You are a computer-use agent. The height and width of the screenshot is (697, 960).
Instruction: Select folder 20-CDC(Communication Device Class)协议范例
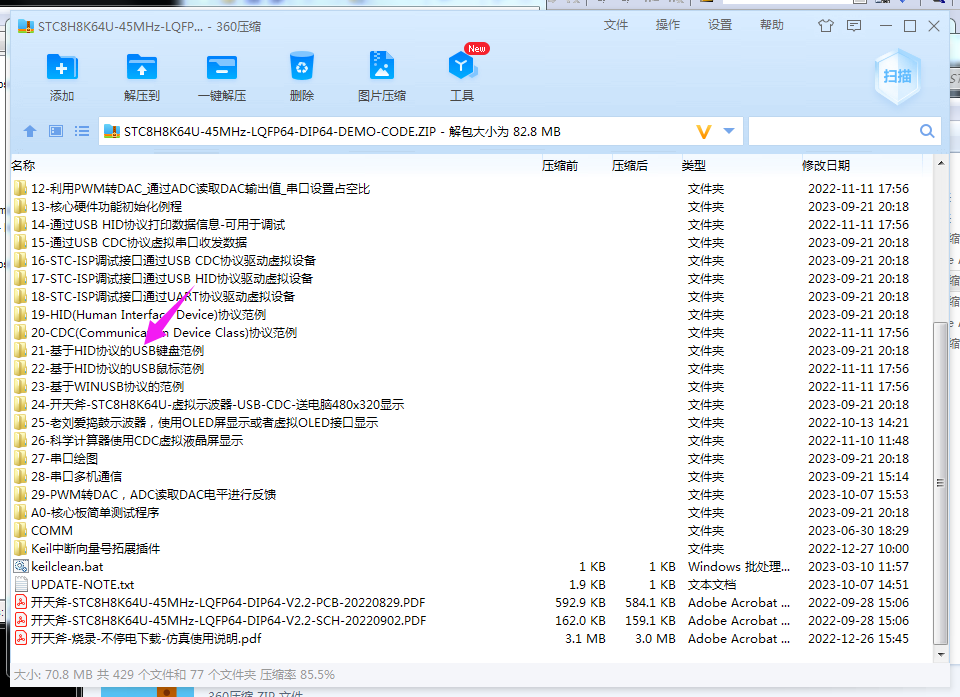(x=164, y=333)
